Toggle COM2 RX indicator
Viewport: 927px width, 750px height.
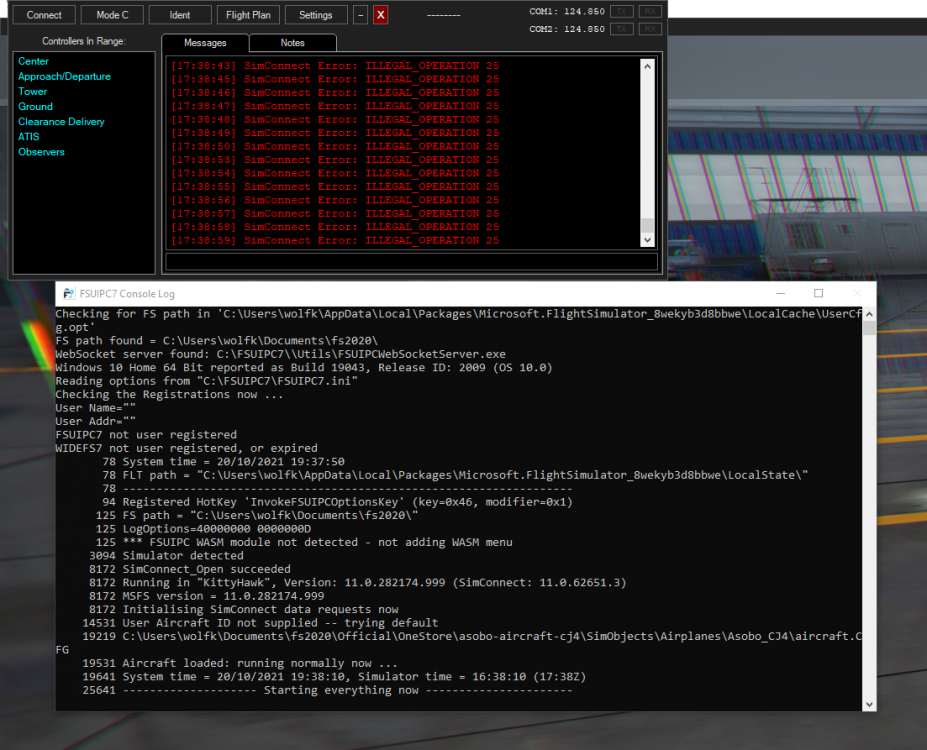pos(650,29)
